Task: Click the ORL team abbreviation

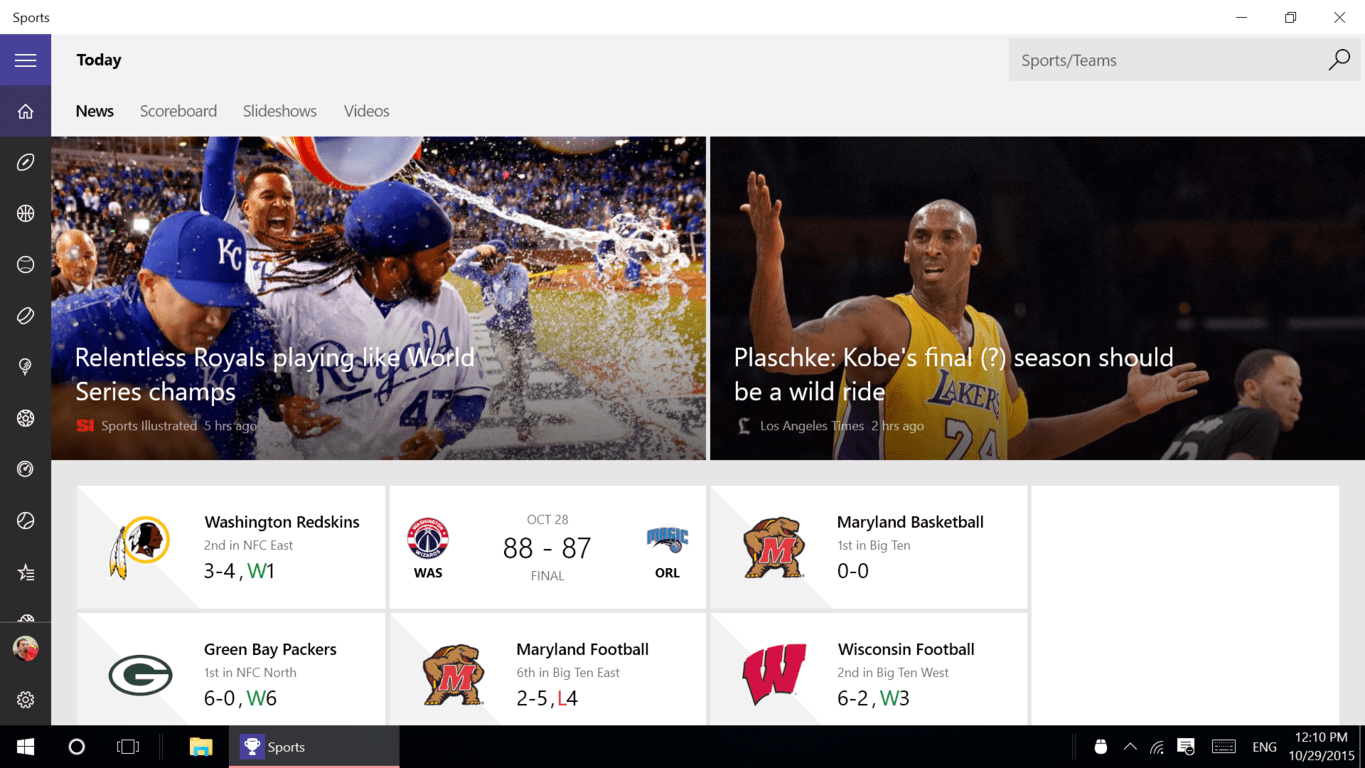Action: pyautogui.click(x=667, y=573)
